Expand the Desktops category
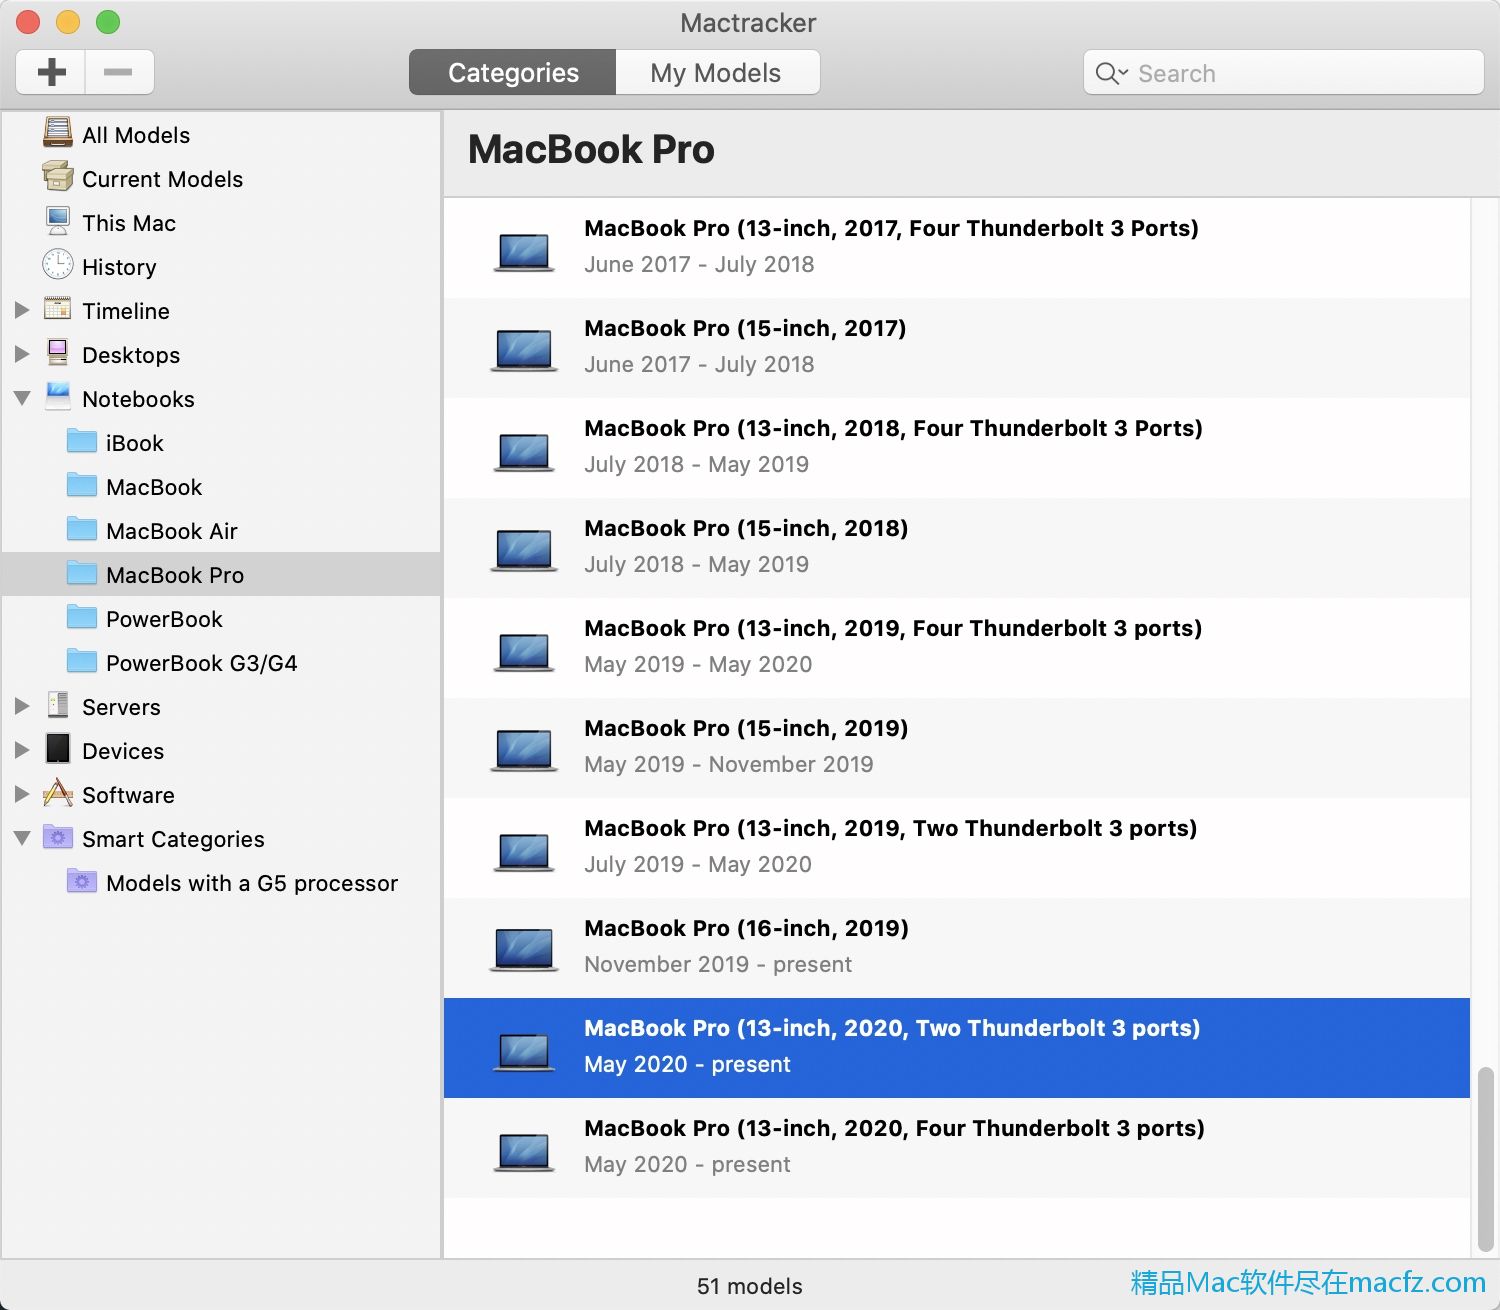Image resolution: width=1500 pixels, height=1310 pixels. [22, 354]
